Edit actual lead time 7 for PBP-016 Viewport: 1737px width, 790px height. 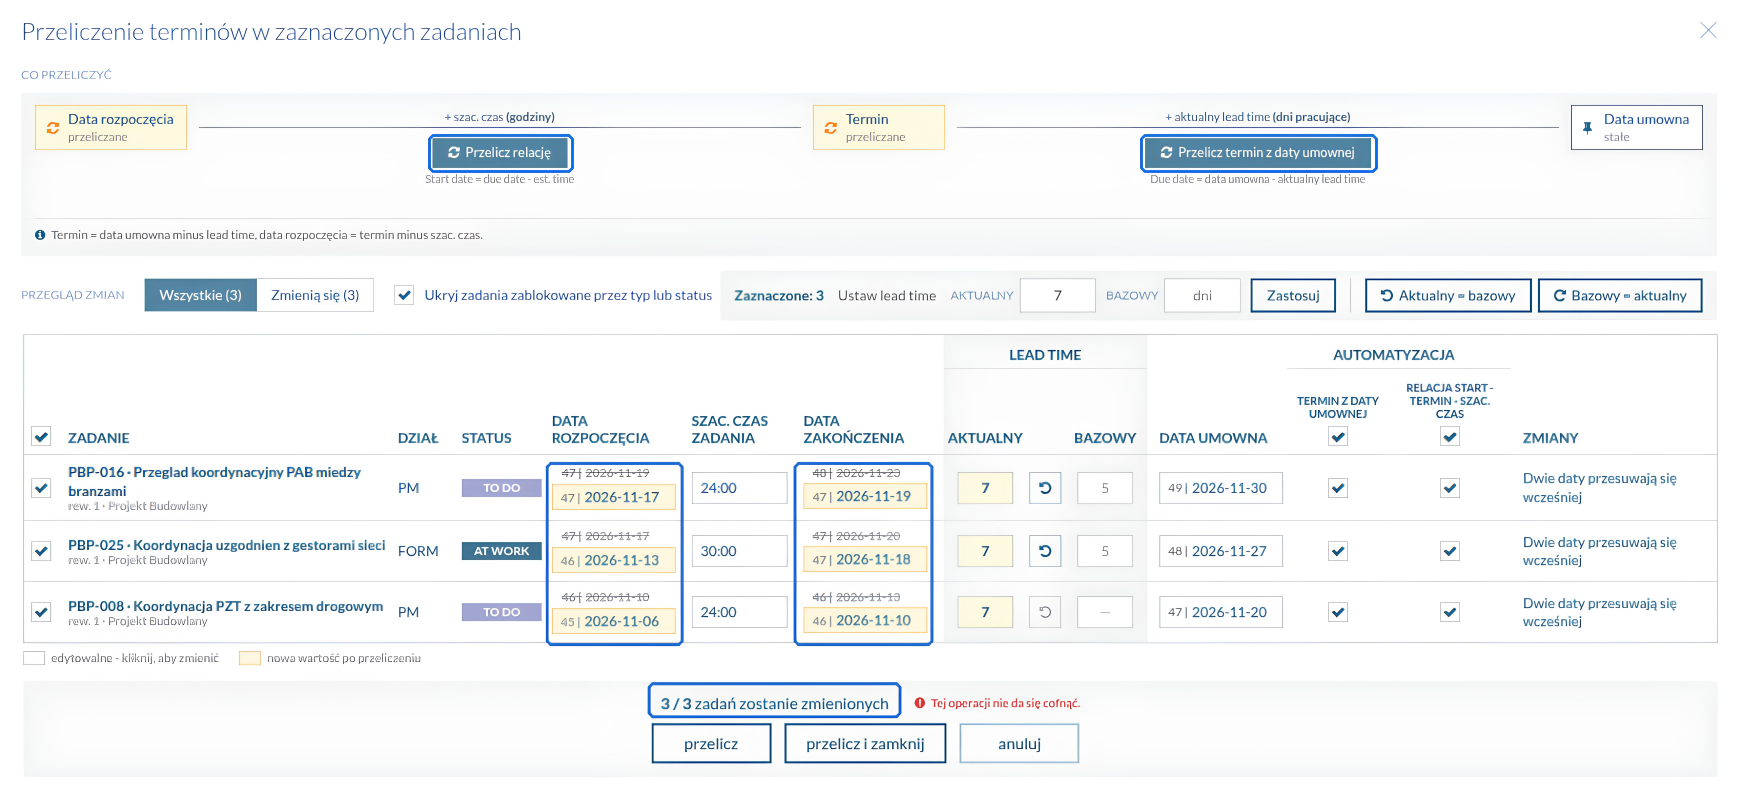(x=985, y=488)
